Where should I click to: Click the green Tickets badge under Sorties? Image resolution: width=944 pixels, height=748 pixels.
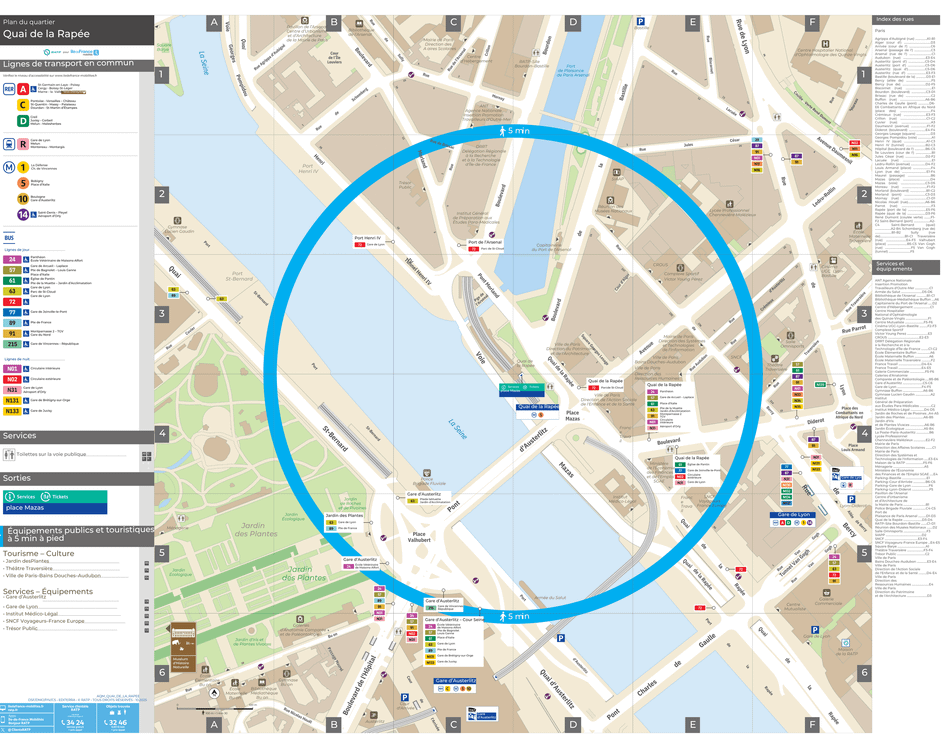click(x=53, y=497)
